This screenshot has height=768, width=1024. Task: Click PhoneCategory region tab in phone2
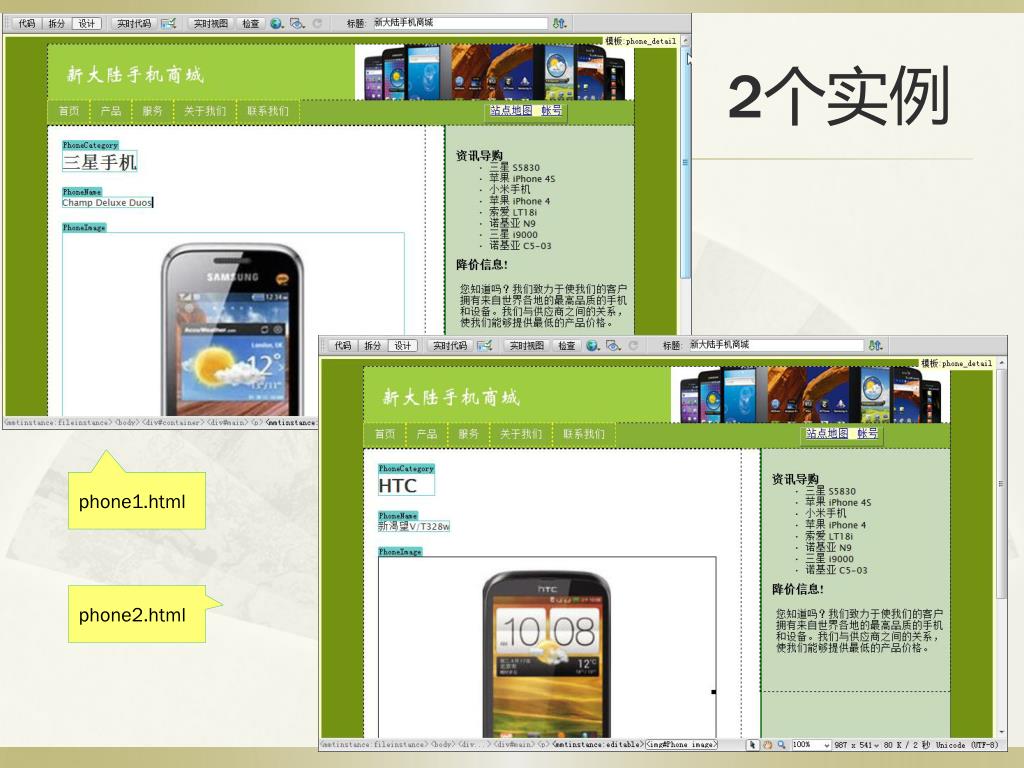[406, 468]
